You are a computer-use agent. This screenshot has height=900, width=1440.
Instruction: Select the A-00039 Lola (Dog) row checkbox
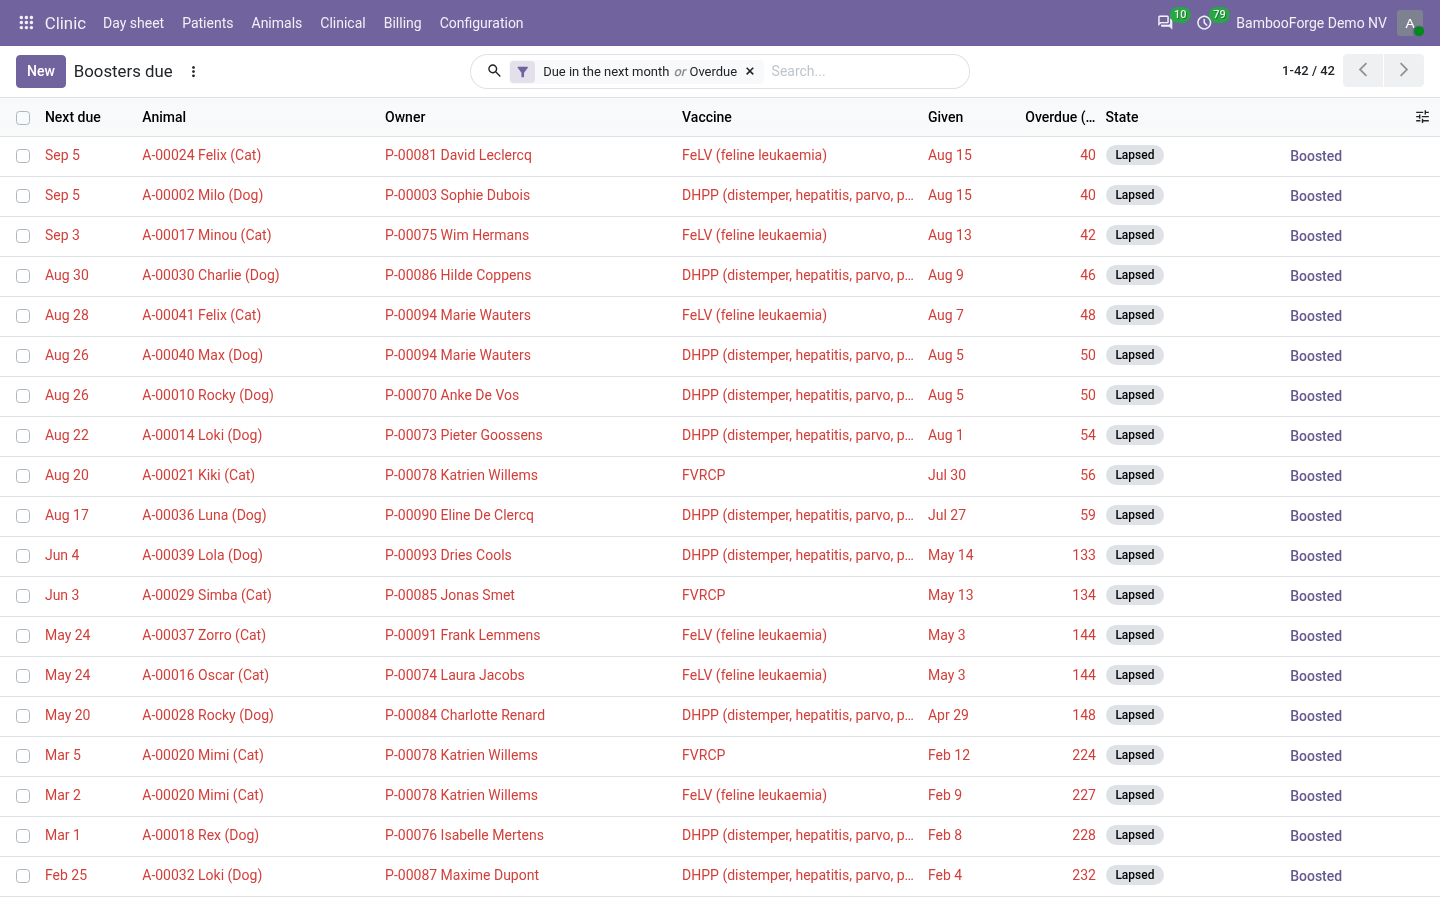point(23,556)
